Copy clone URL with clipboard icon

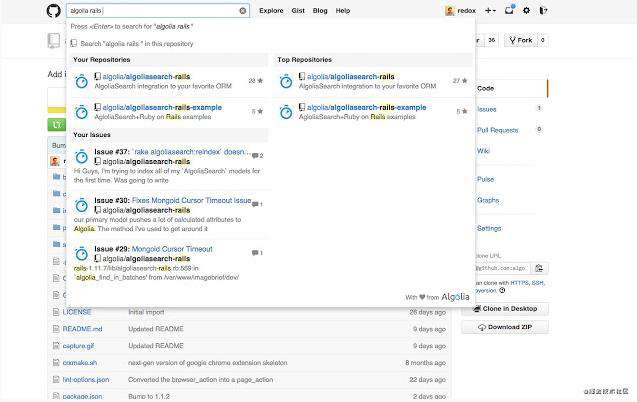click(539, 268)
